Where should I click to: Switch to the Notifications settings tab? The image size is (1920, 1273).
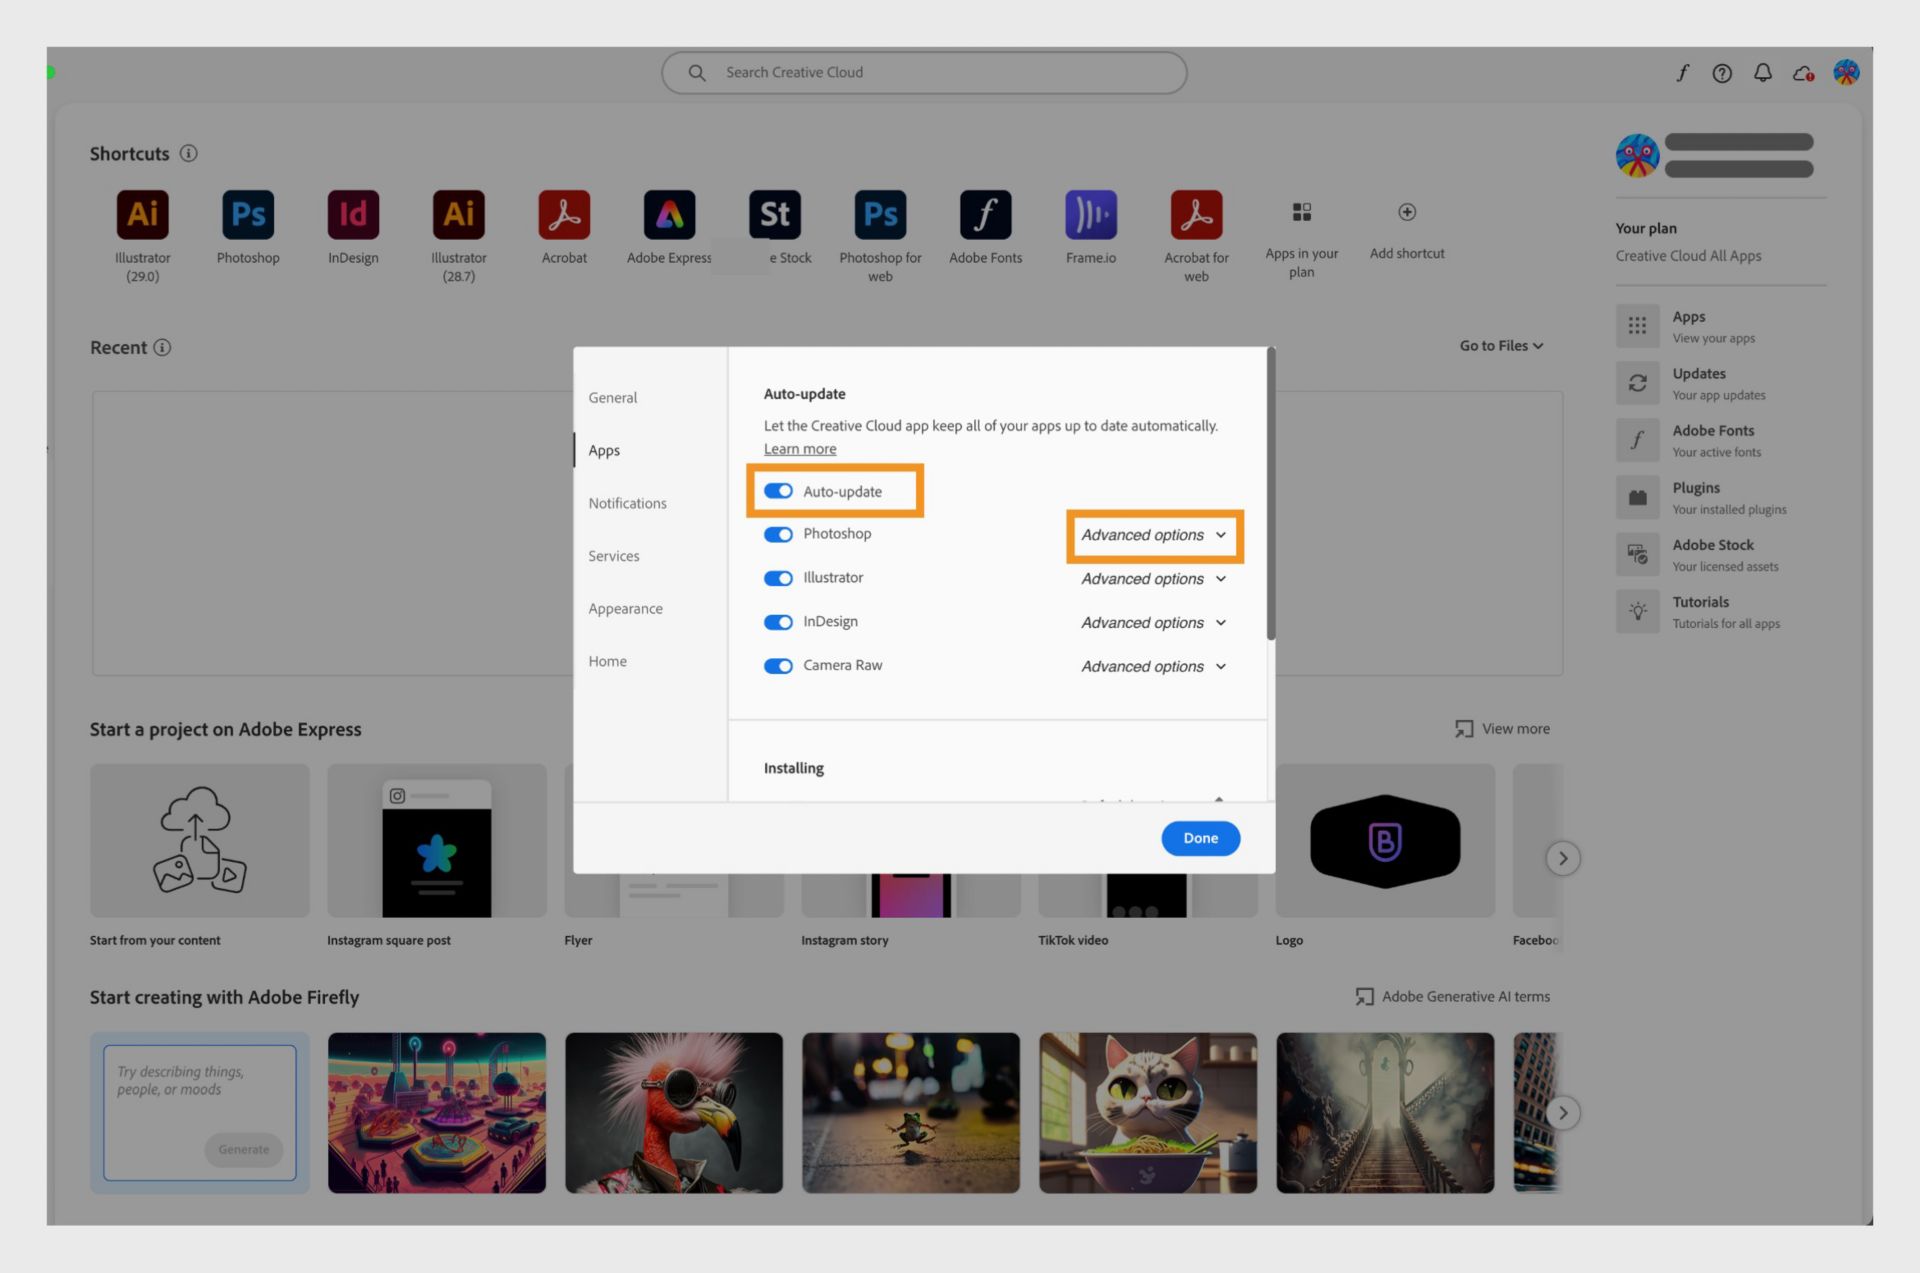[627, 503]
